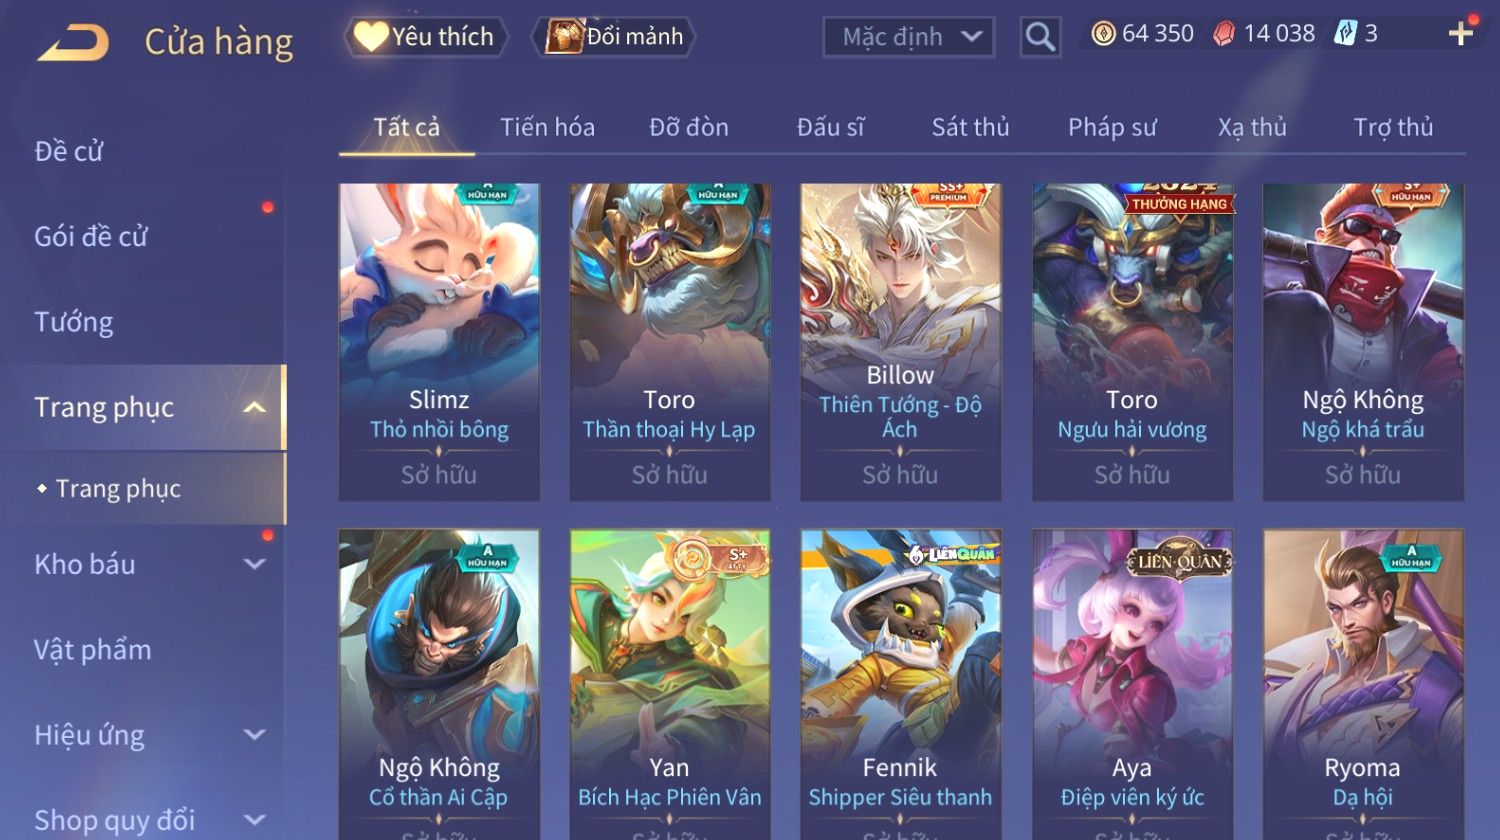Click the blue ticket currency icon
The height and width of the screenshot is (840, 1500).
1345,34
